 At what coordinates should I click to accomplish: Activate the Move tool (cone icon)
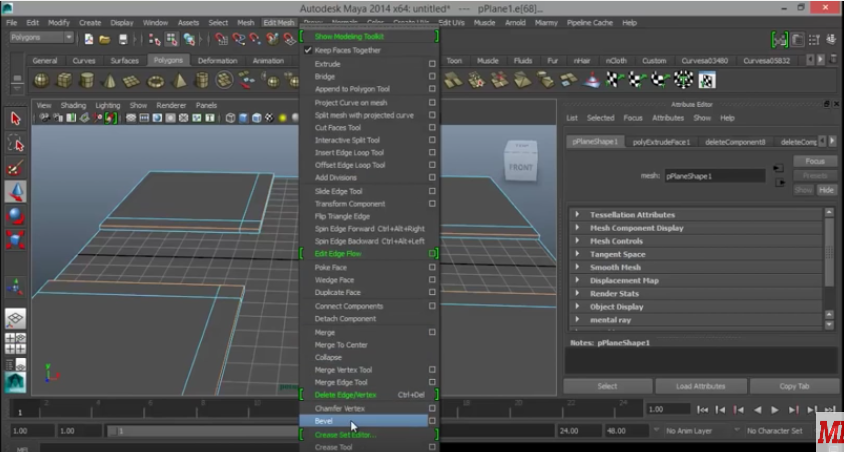click(x=16, y=192)
